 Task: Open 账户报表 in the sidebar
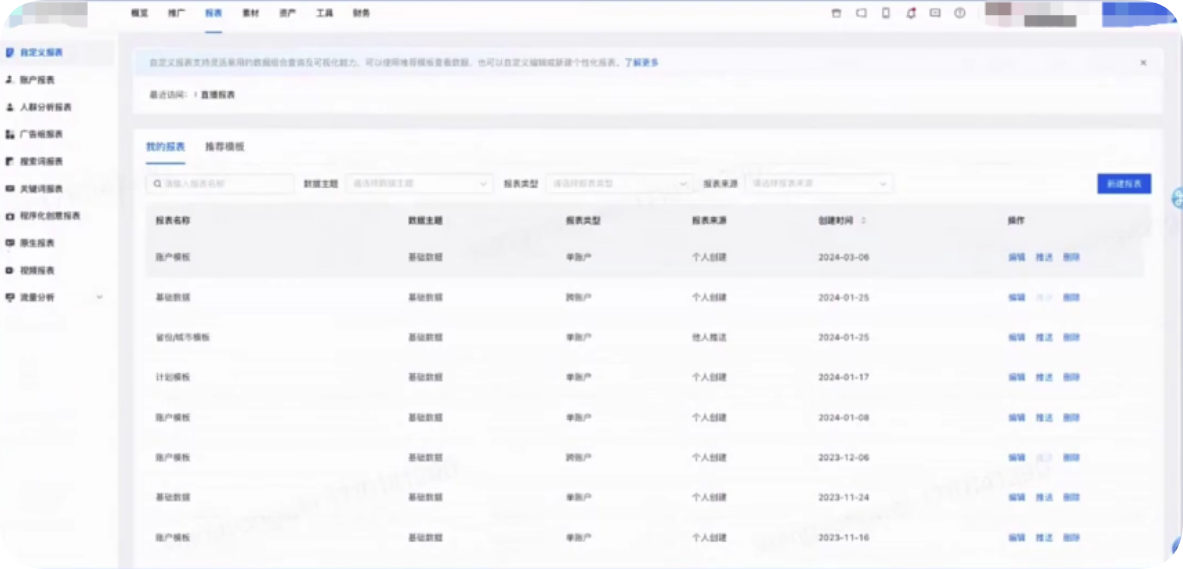[37, 80]
